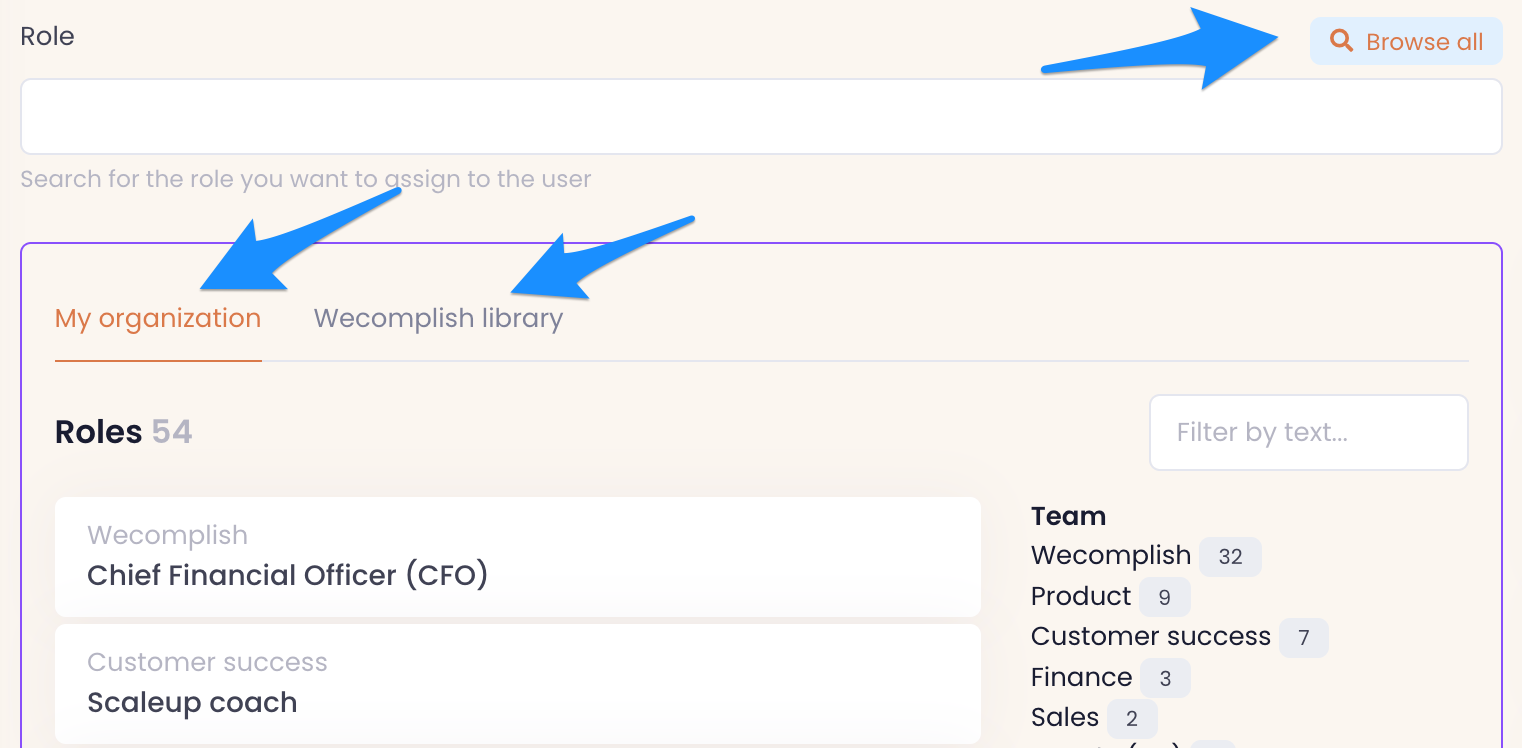Filter roles by Sales team
Viewport: 1522px width, 748px height.
click(x=1064, y=717)
